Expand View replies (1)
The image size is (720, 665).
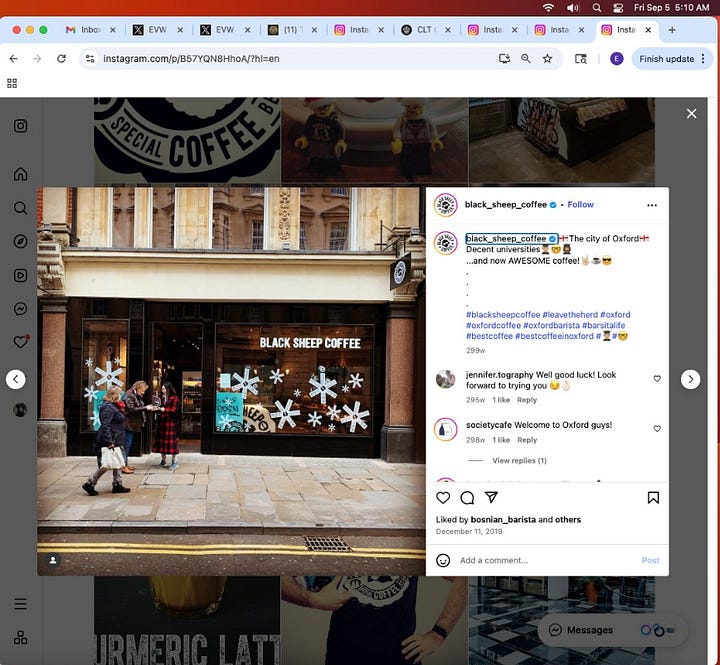[519, 461]
